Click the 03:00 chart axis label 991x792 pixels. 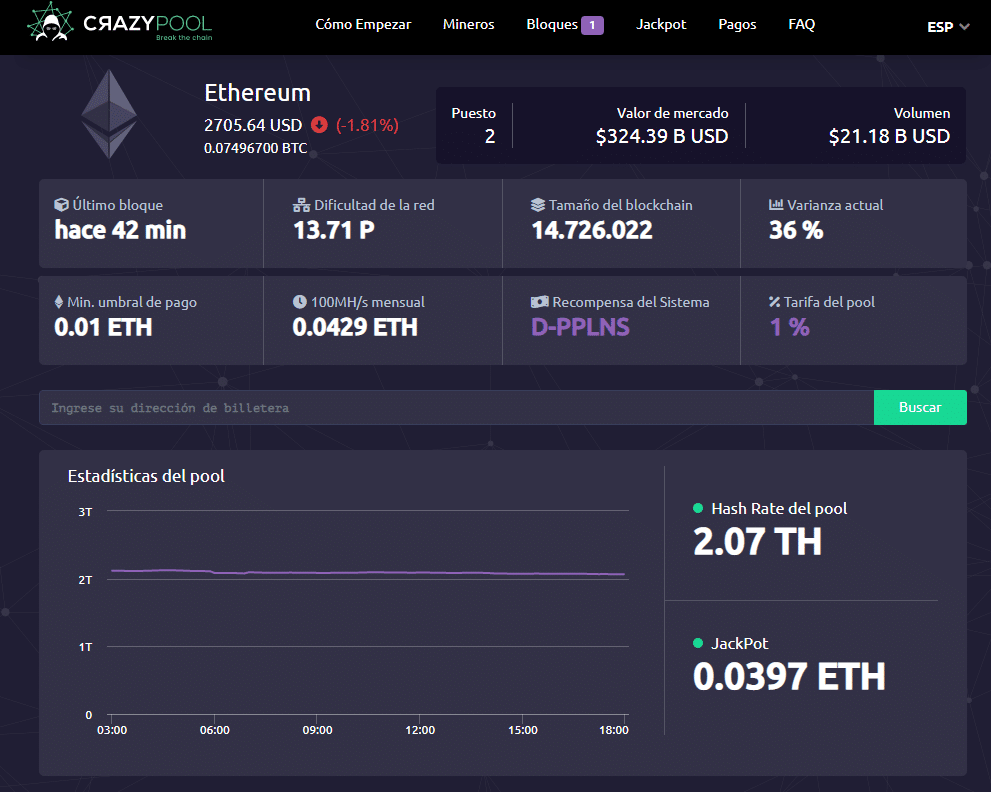point(112,730)
